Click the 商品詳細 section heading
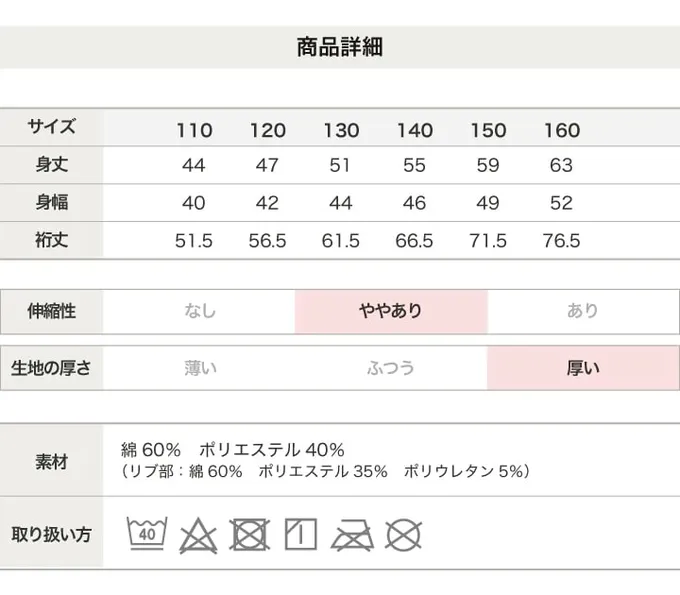 point(340,47)
